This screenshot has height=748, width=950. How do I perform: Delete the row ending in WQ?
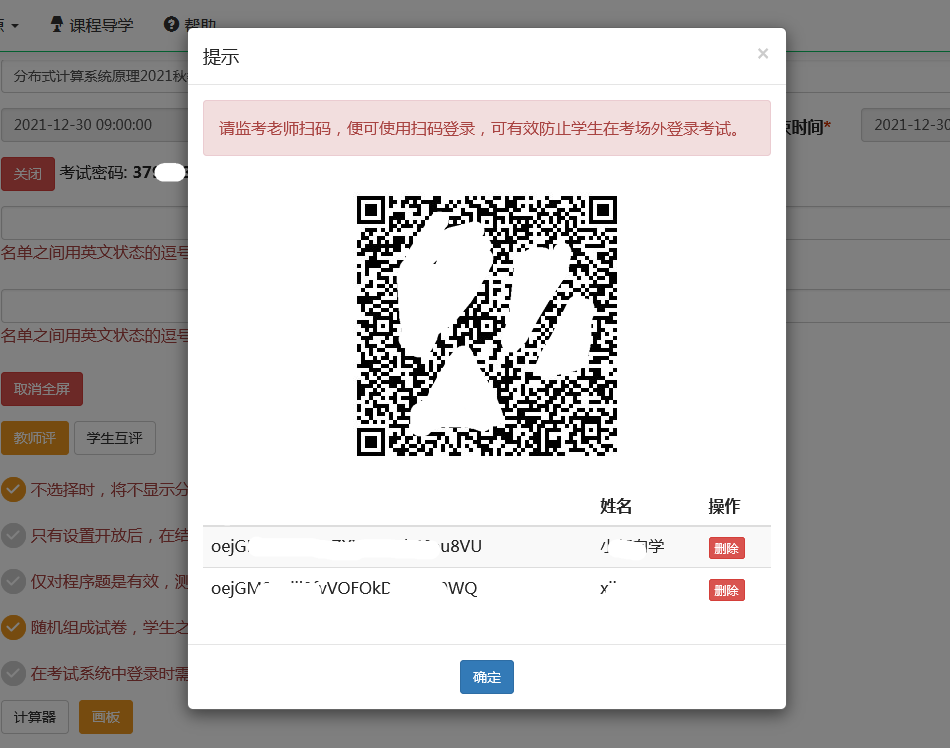pos(726,590)
